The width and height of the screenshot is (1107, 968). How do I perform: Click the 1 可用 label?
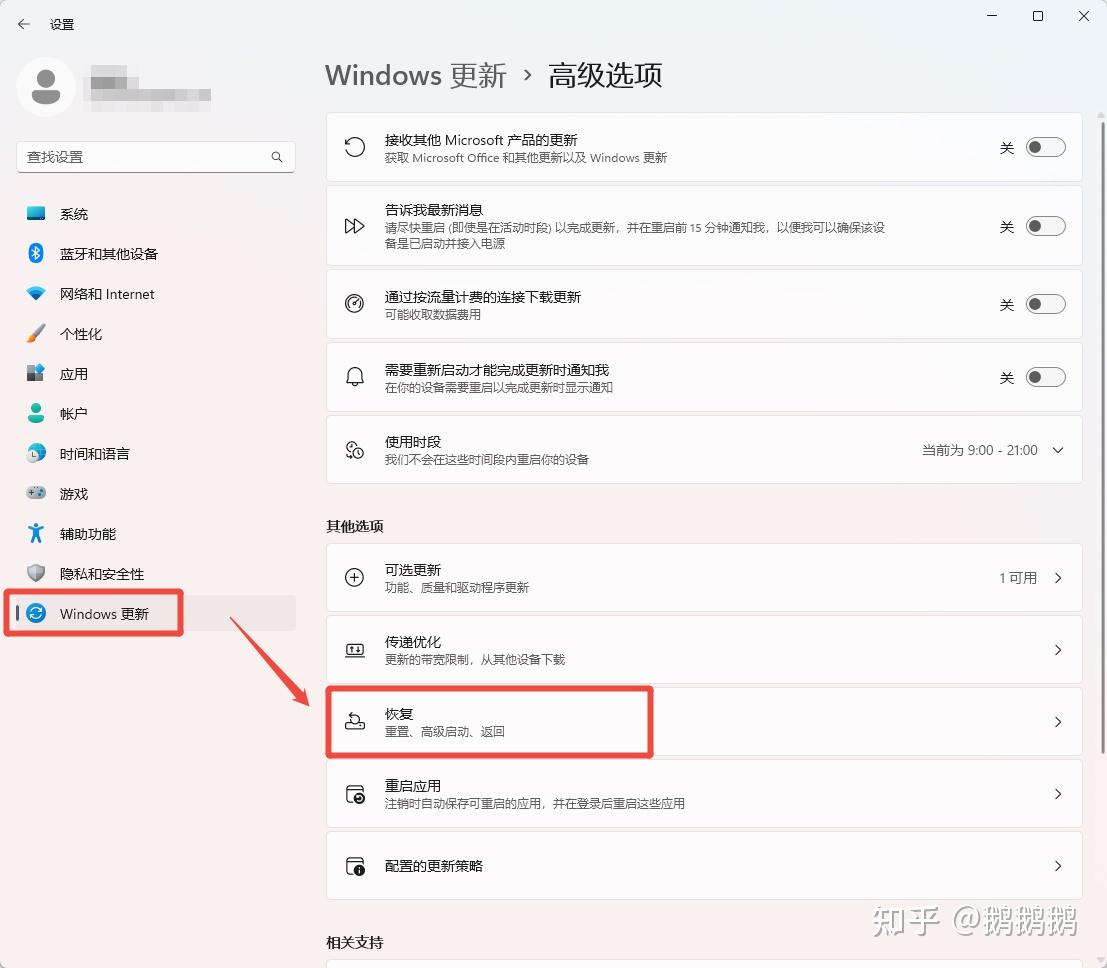tap(1018, 578)
